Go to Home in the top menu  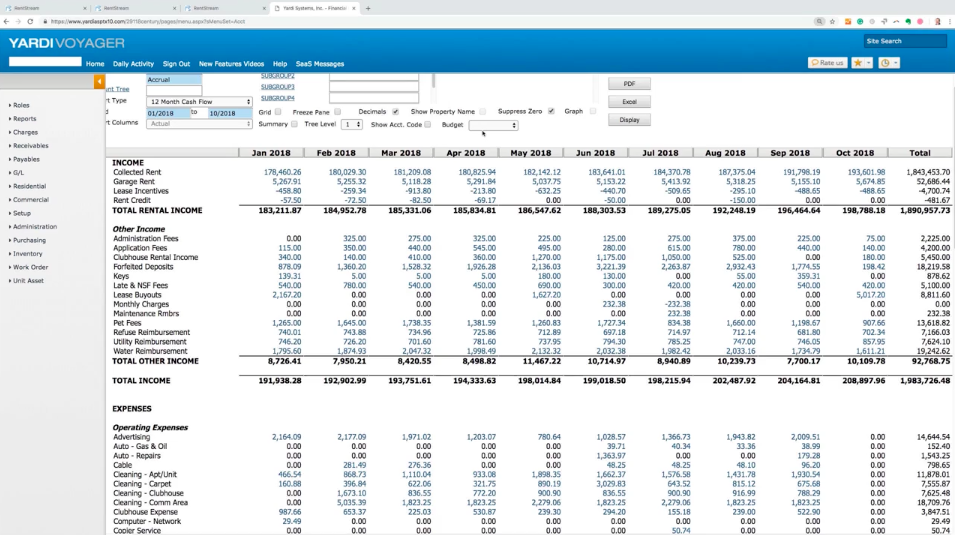[x=95, y=63]
